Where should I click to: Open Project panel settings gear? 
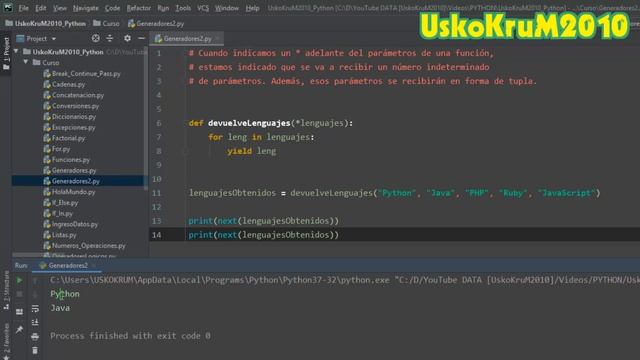click(127, 38)
